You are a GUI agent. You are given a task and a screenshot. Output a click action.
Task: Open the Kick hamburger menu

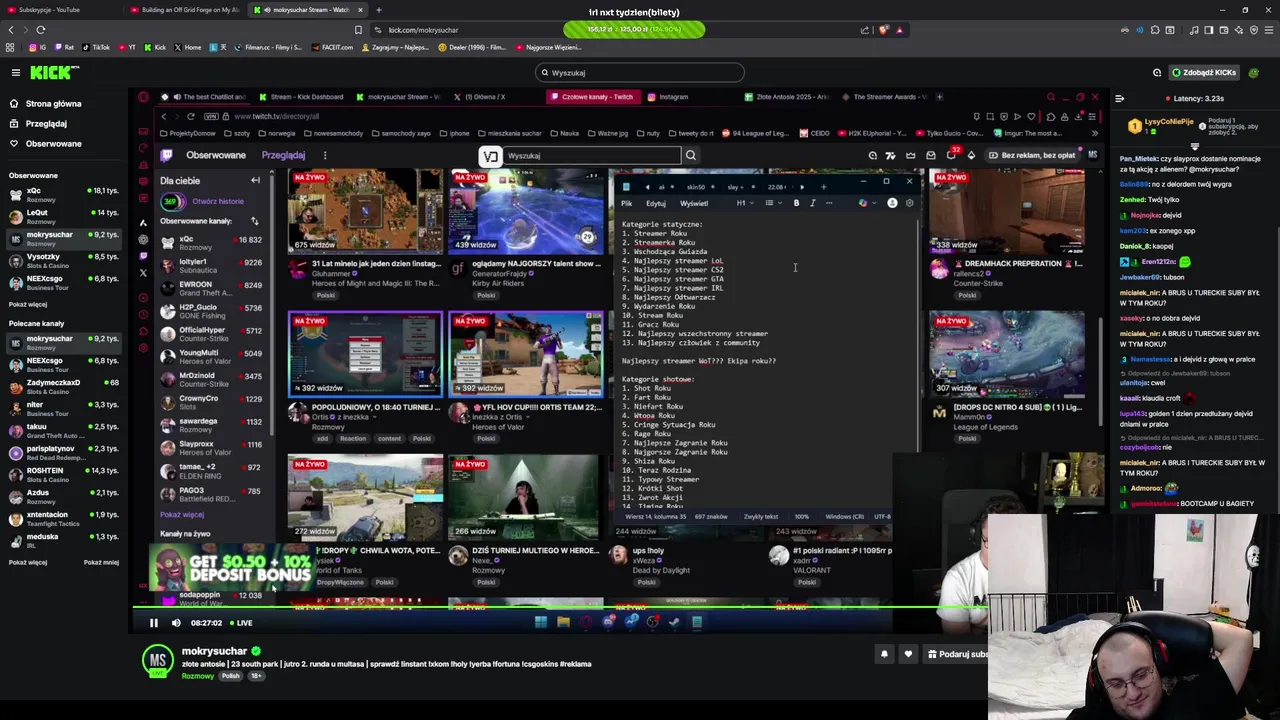pos(15,72)
